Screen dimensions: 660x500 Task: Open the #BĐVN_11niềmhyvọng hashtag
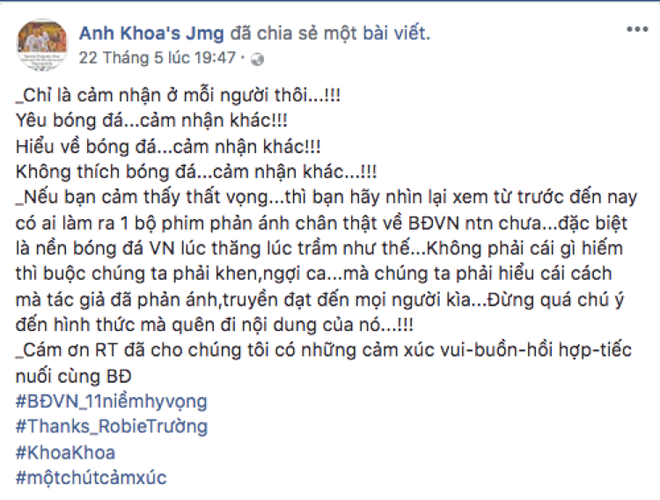point(112,401)
